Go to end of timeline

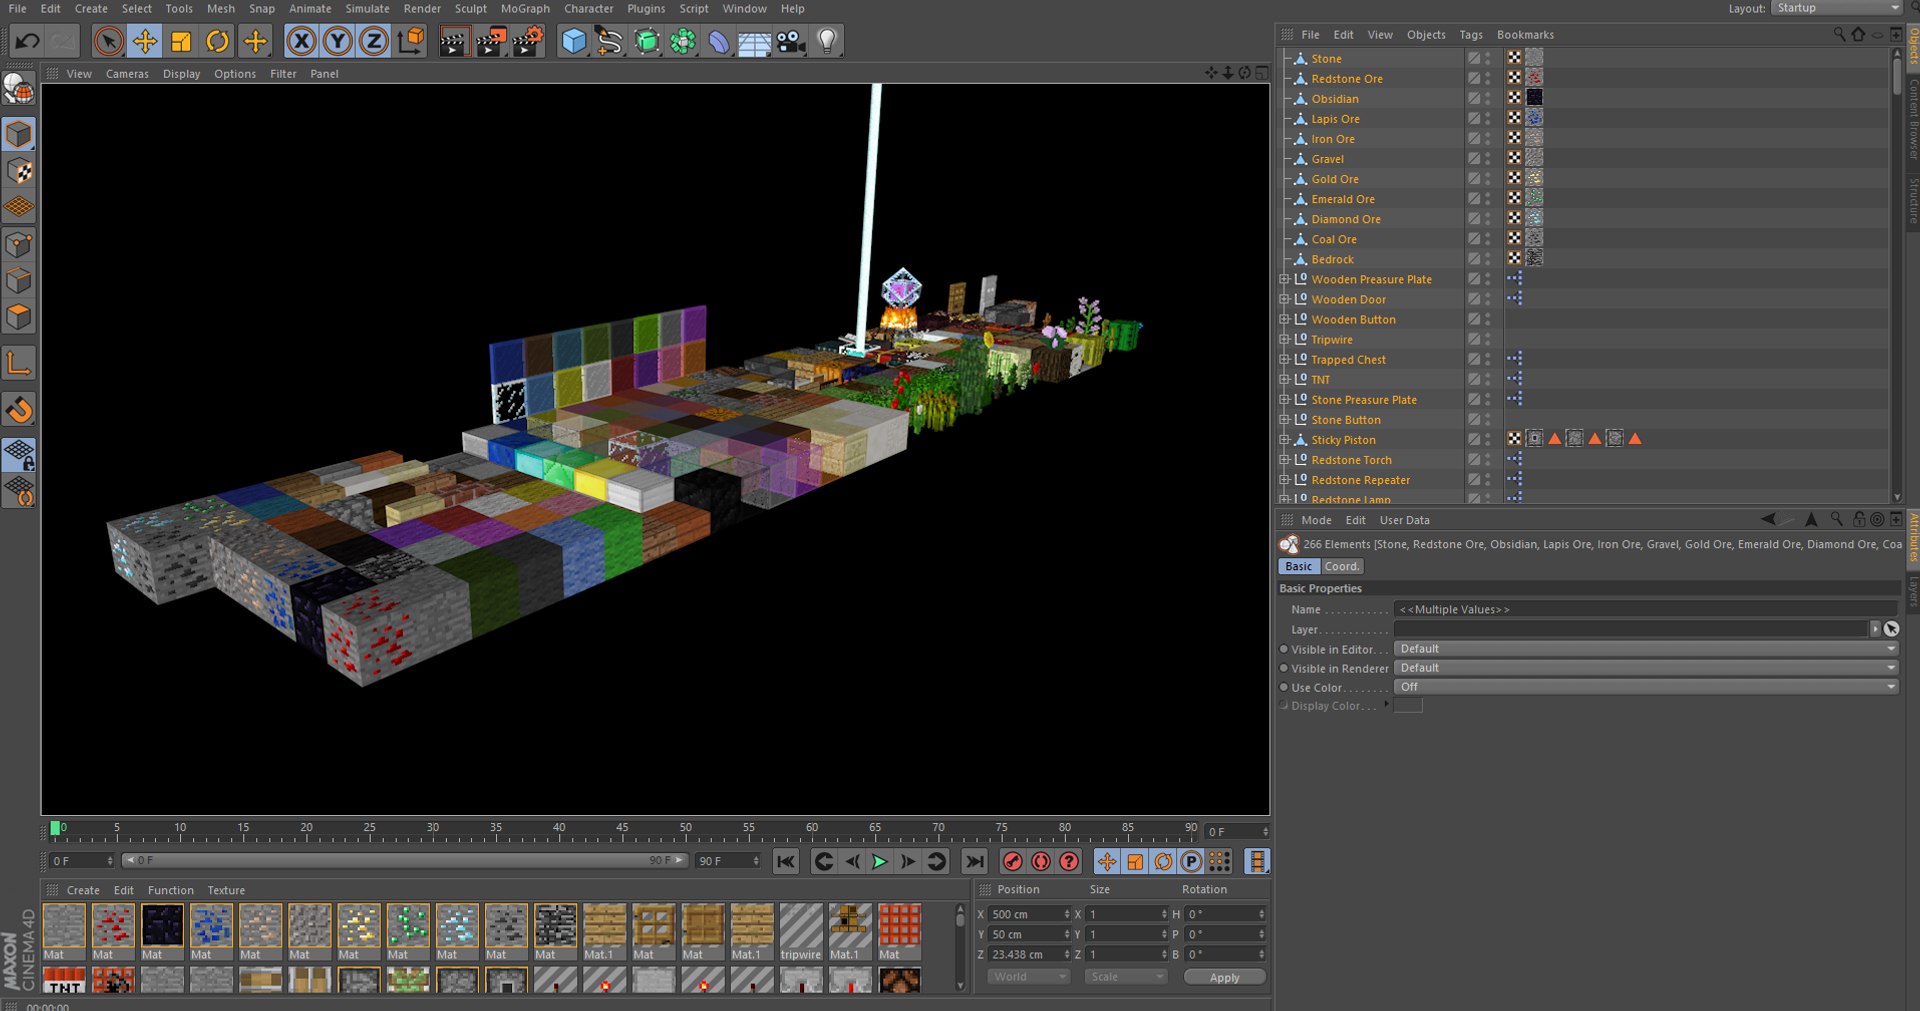pos(974,861)
